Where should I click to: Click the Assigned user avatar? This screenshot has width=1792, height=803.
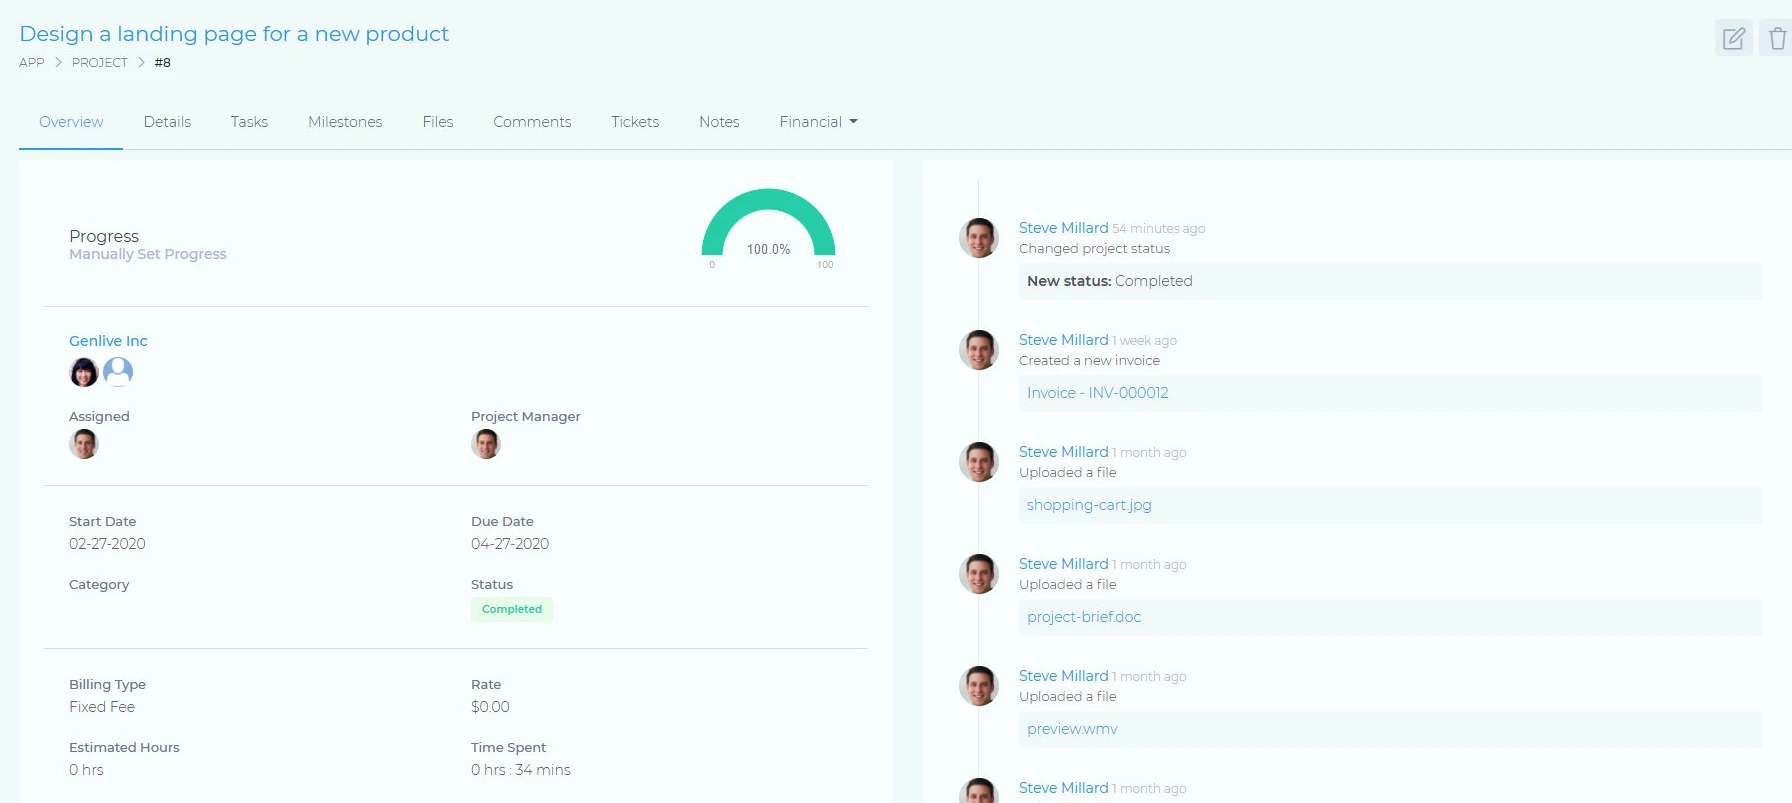84,444
